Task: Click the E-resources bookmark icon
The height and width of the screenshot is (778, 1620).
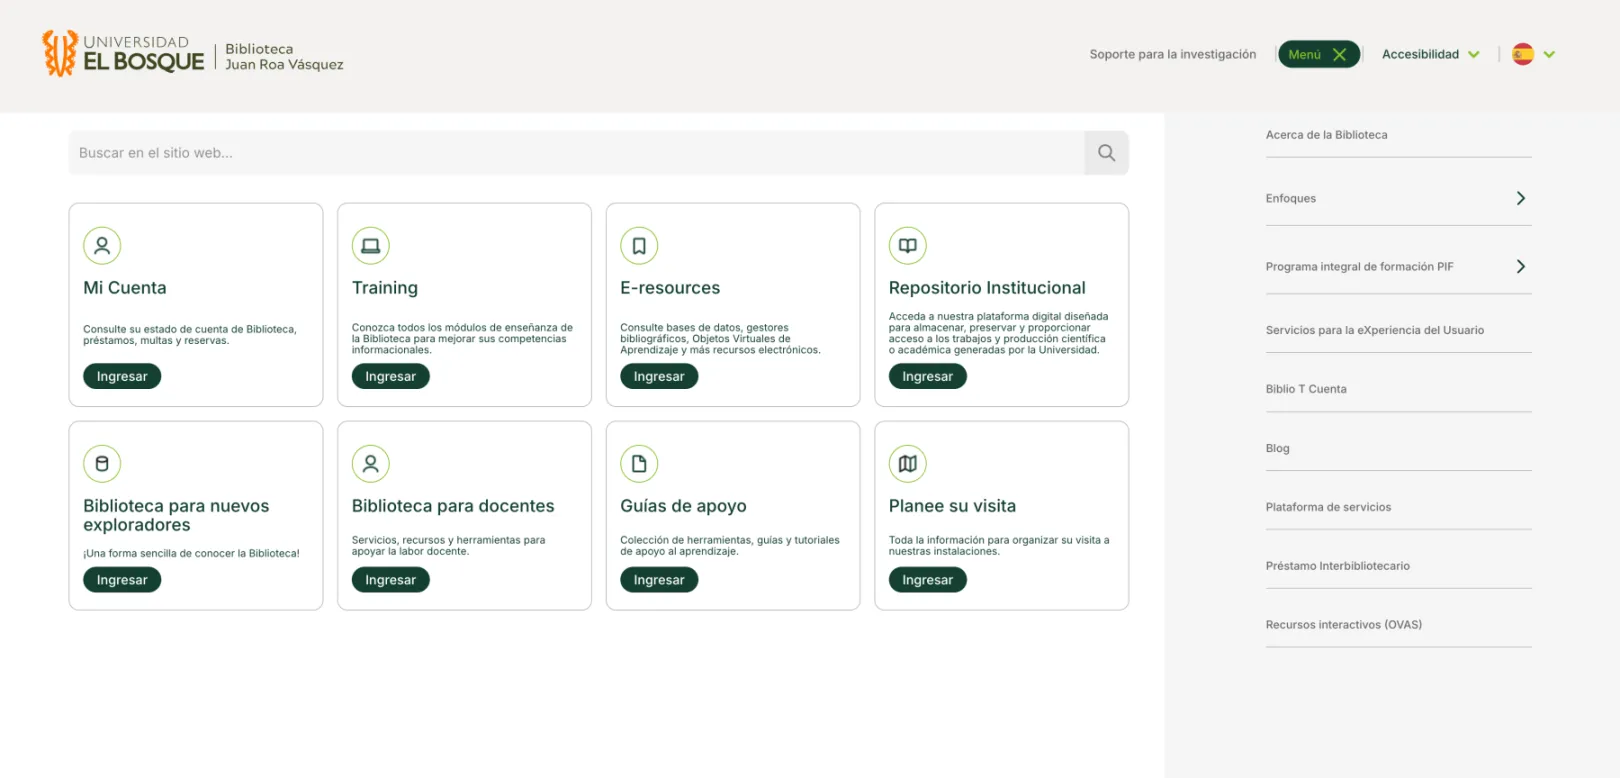Action: click(x=639, y=246)
